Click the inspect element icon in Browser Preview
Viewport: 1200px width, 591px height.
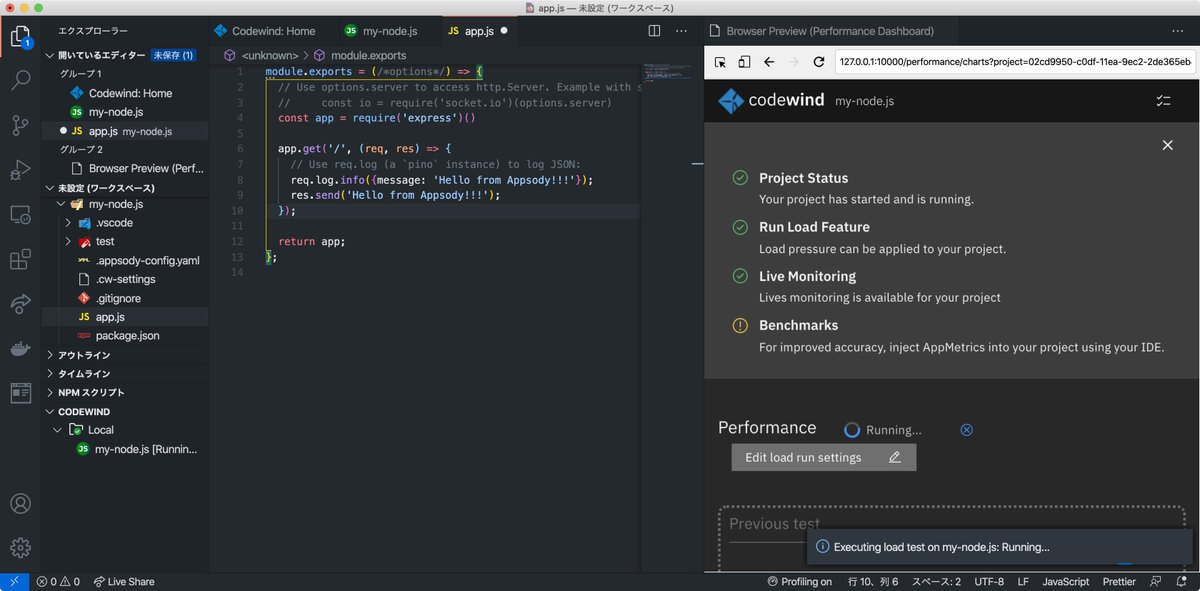tap(720, 62)
